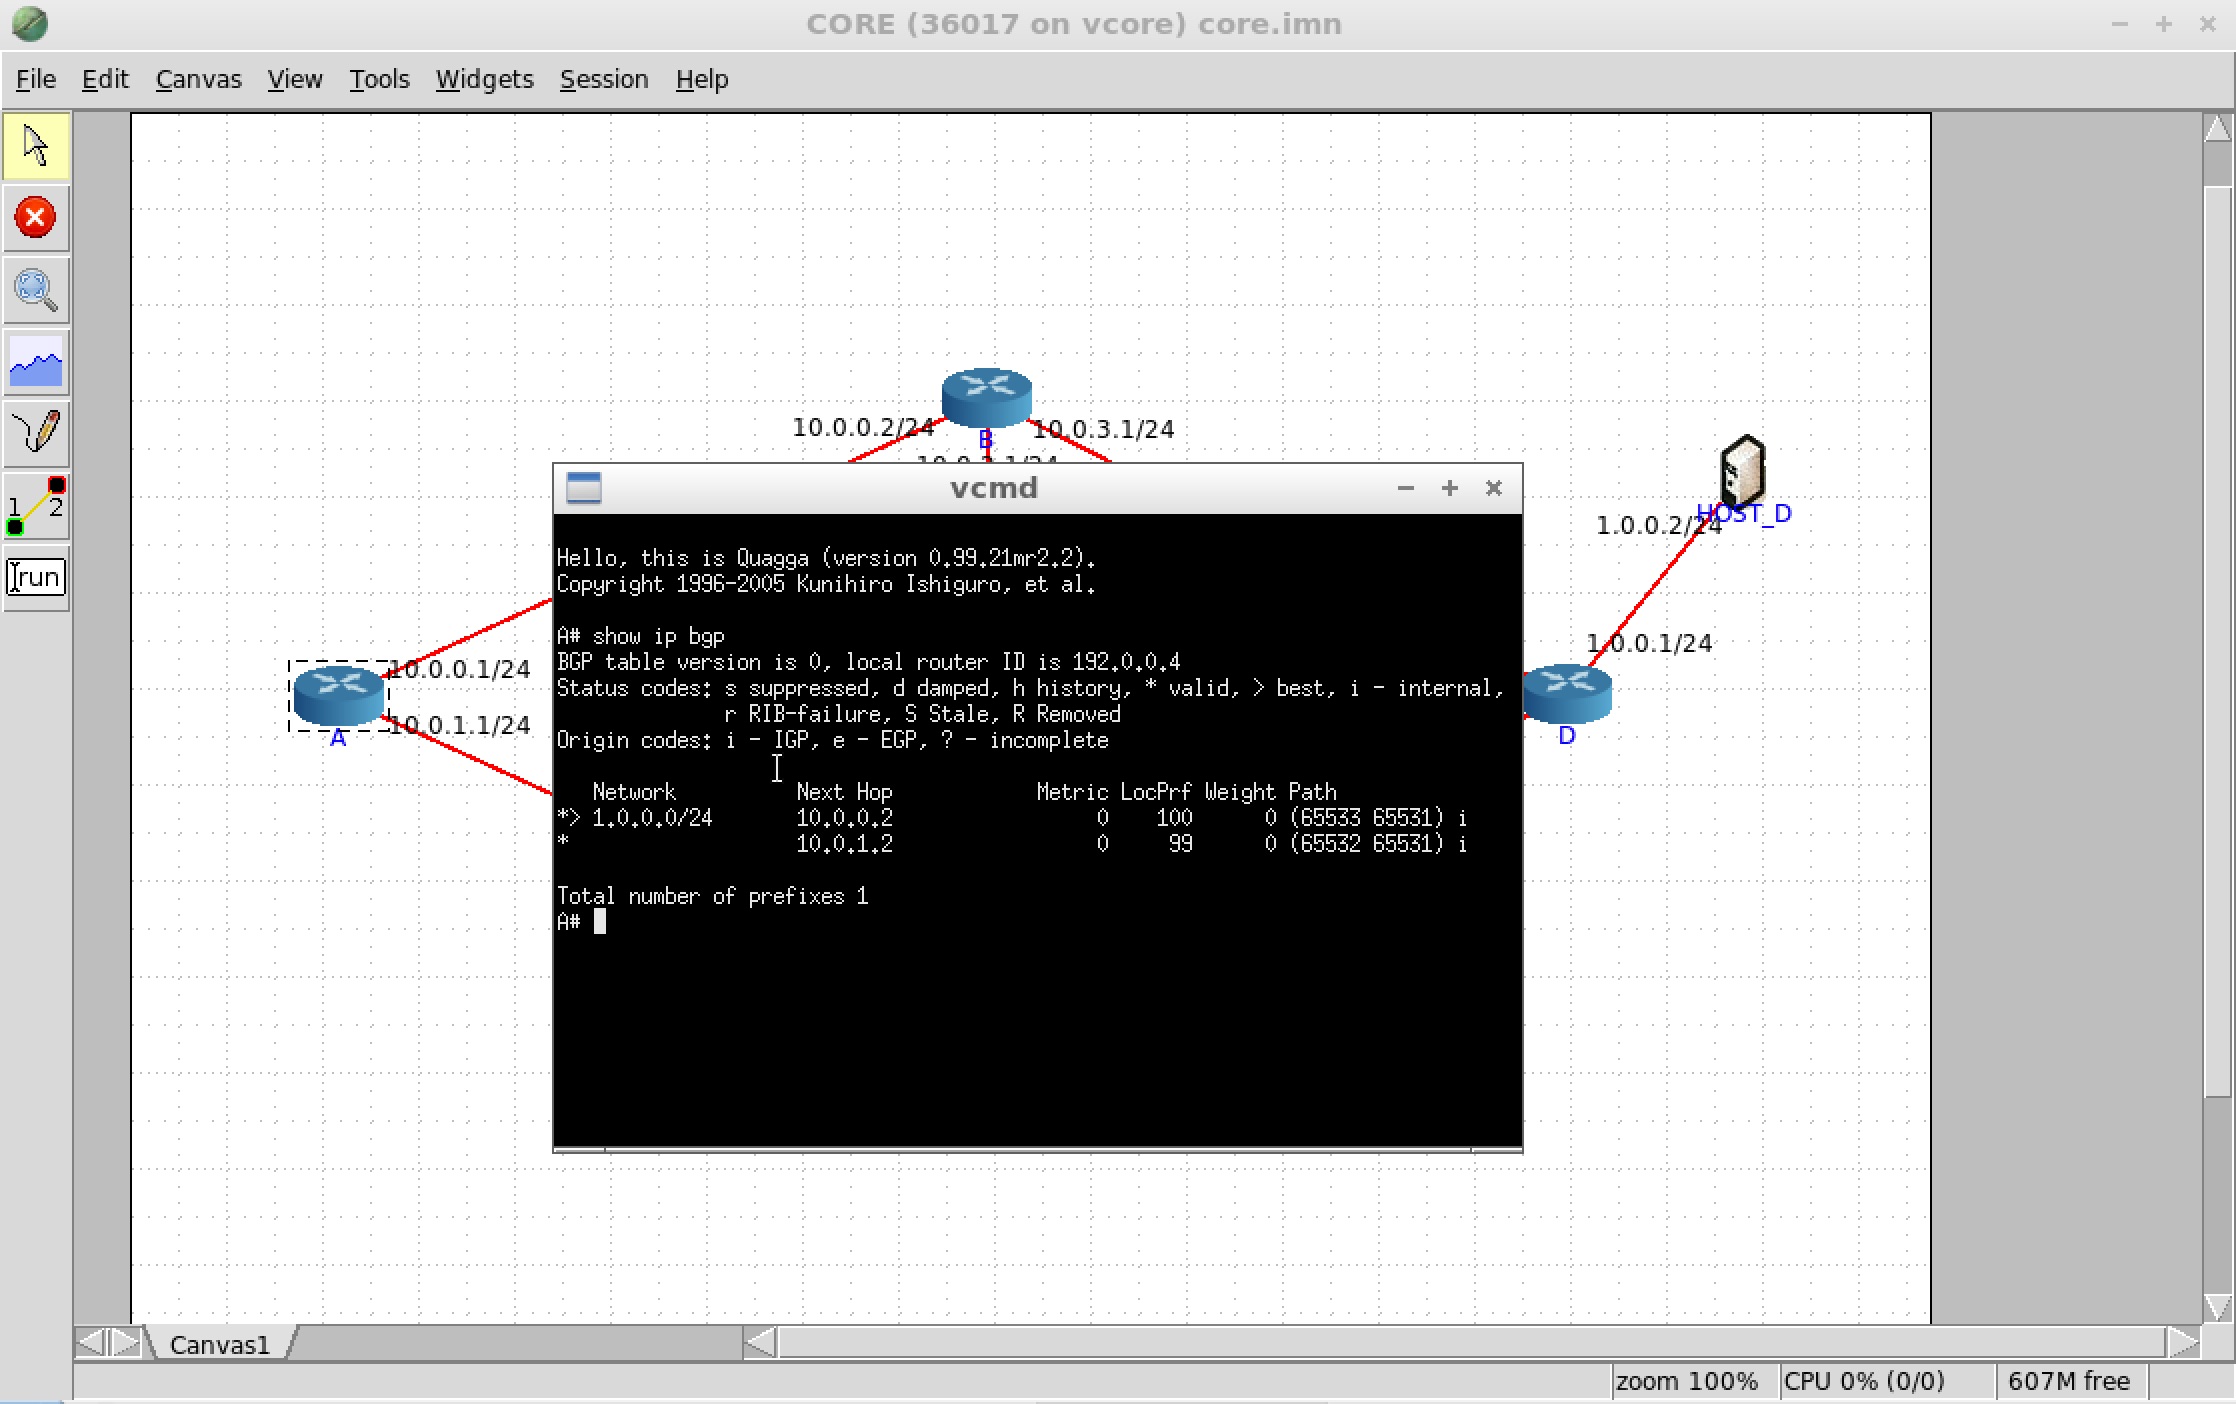The width and height of the screenshot is (2236, 1404).
Task: Click the 10.0.0.2/24 interface label
Action: click(863, 428)
